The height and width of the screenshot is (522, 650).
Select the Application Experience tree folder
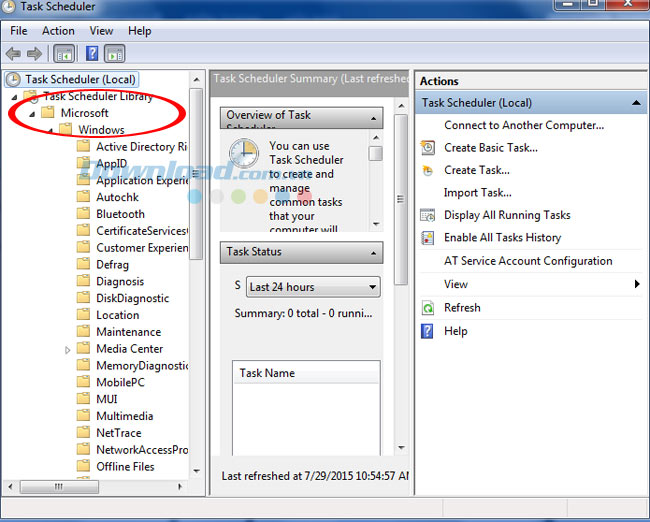coord(142,180)
